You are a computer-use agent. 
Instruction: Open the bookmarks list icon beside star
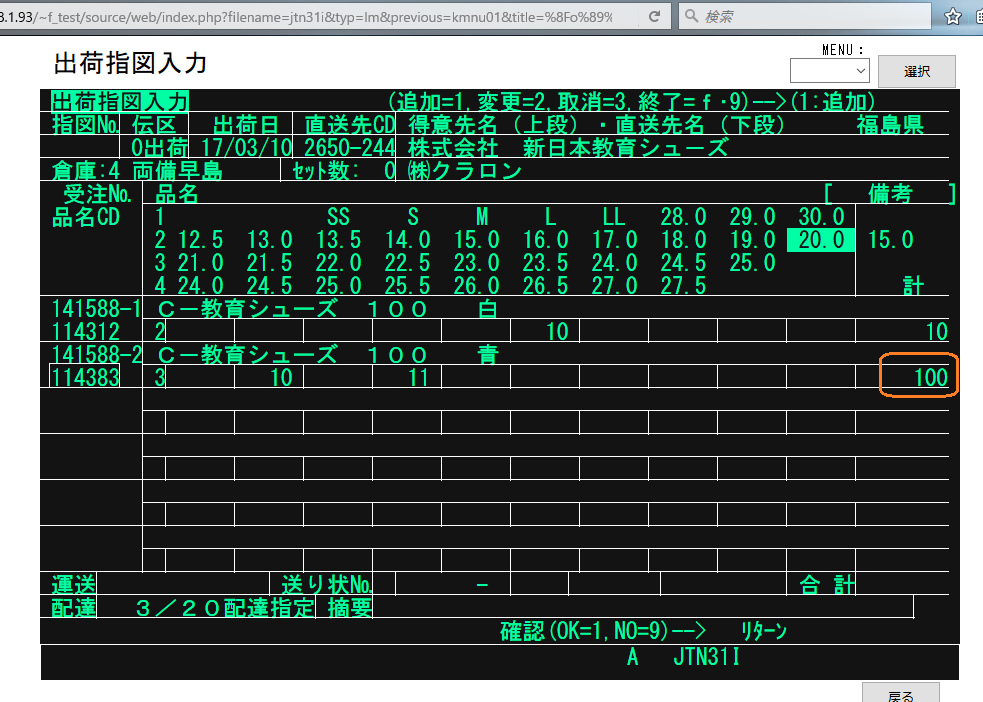point(977,17)
